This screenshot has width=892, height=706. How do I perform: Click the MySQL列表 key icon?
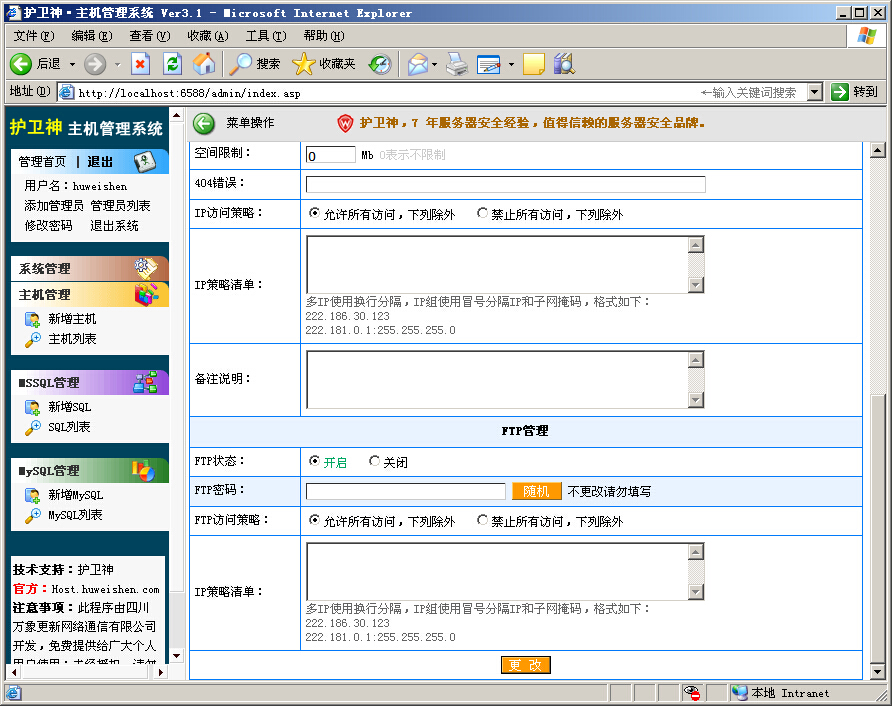coord(32,515)
